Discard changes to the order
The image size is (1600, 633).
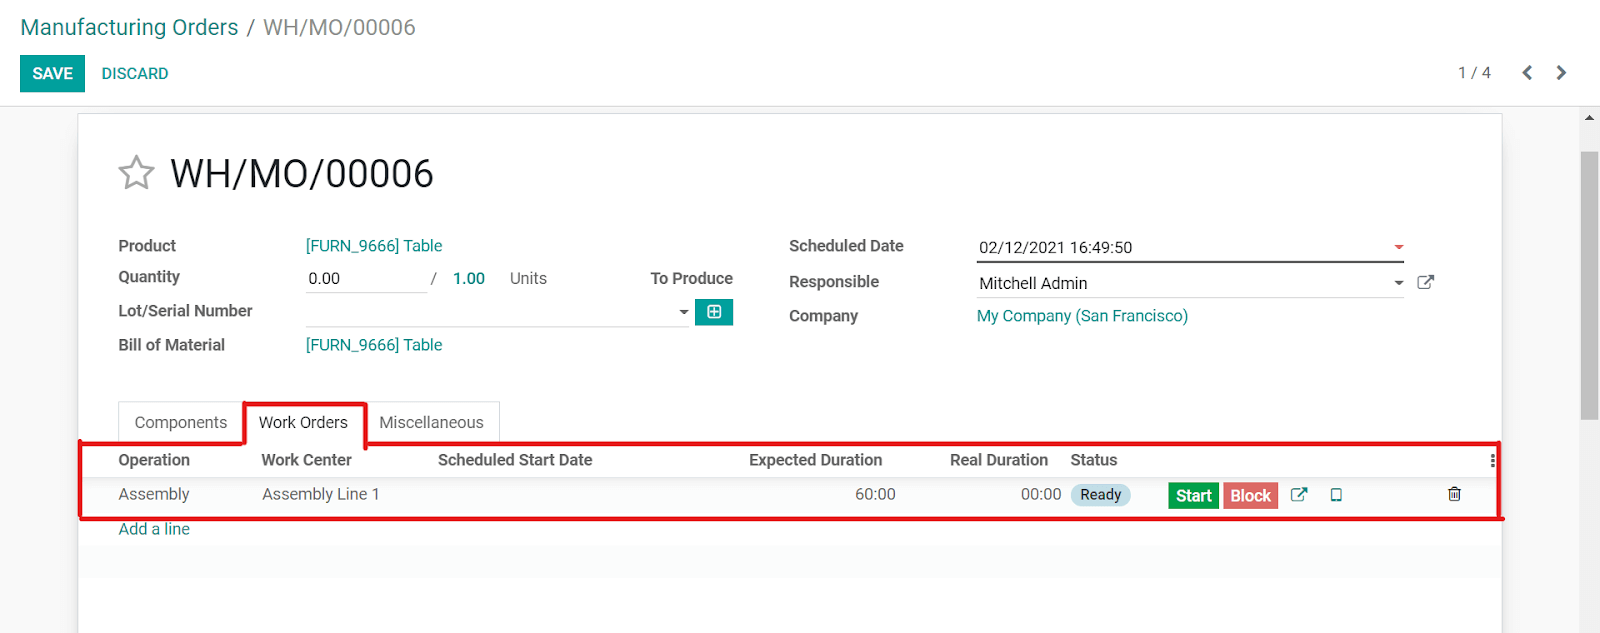tap(135, 74)
